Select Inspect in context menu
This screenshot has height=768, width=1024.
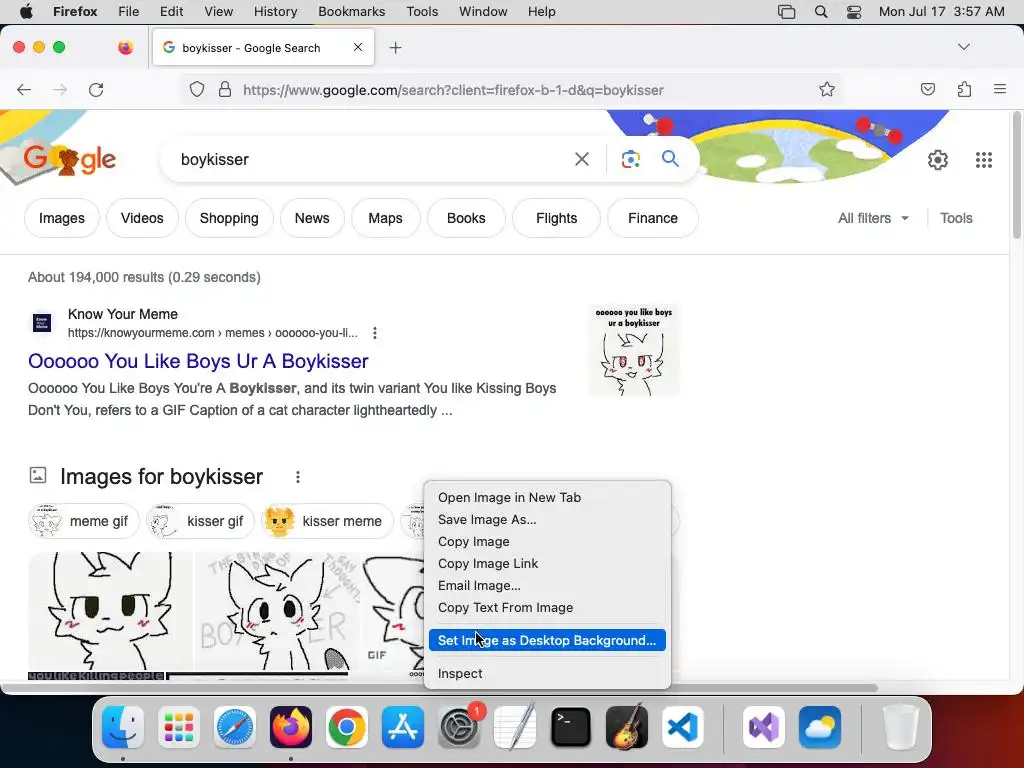[x=547, y=673]
